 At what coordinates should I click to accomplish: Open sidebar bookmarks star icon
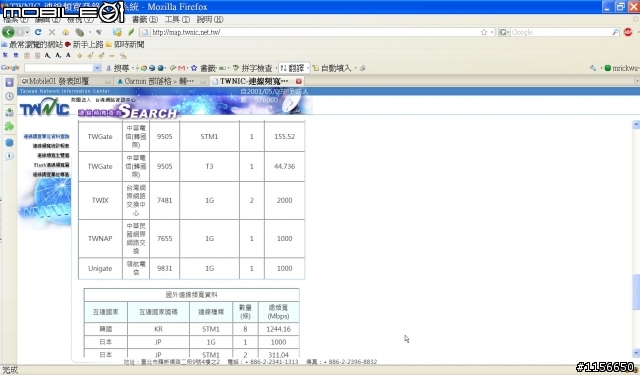click(9, 82)
